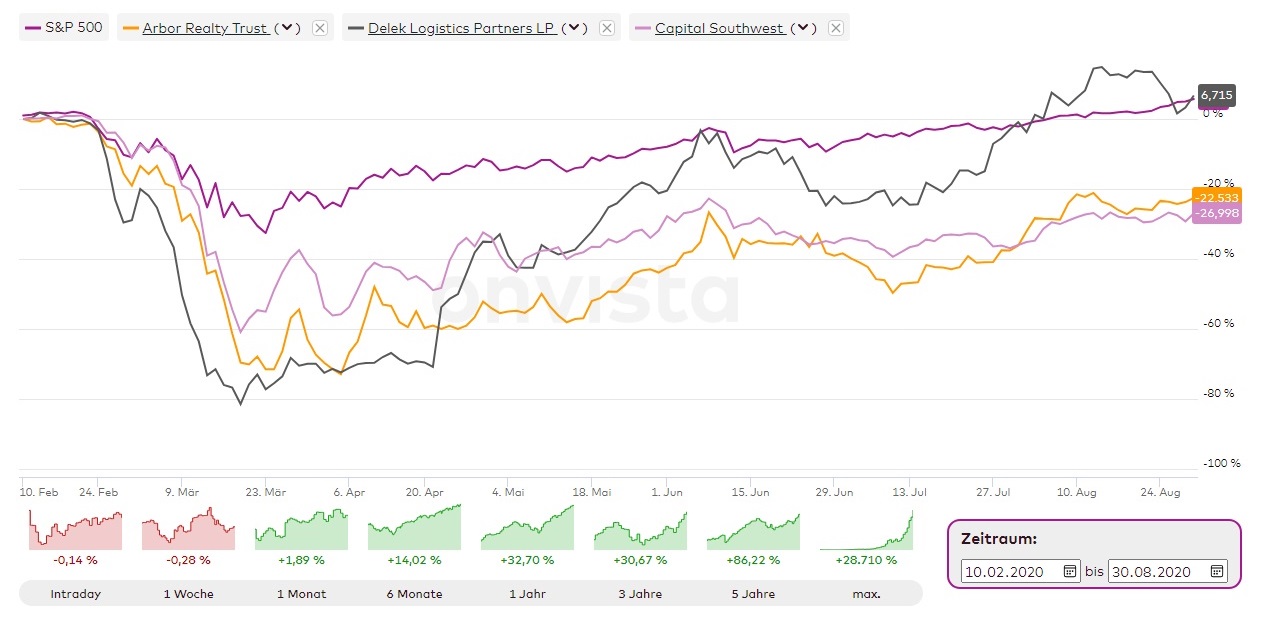Remove Delek Logistics Partners LP from chart
The height and width of the screenshot is (625, 1279).
click(606, 28)
